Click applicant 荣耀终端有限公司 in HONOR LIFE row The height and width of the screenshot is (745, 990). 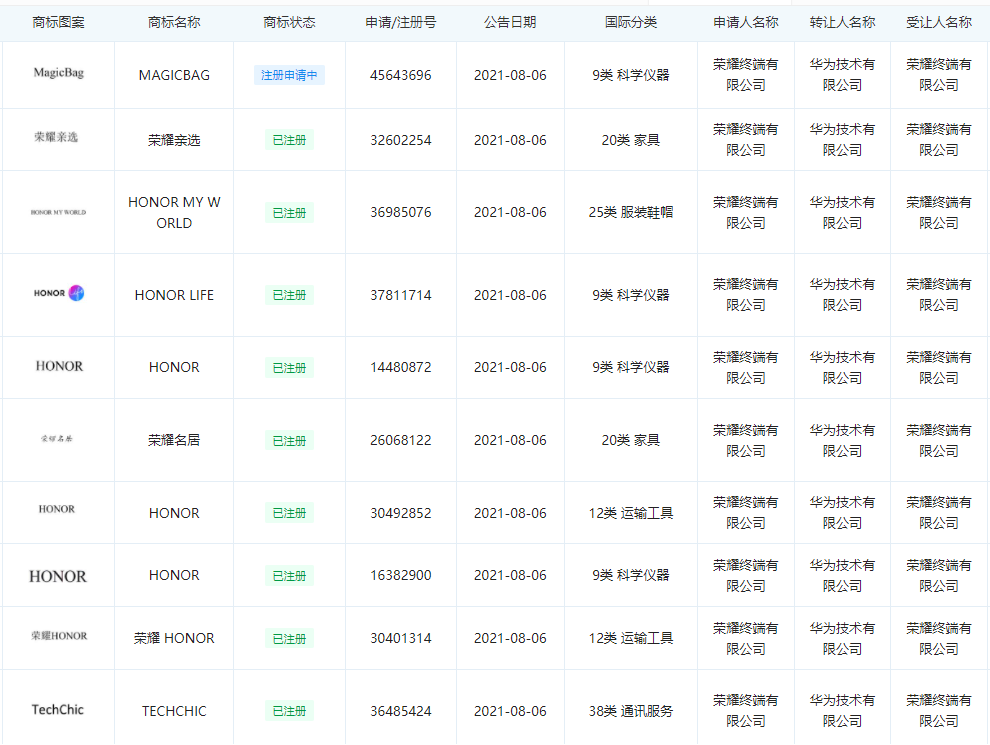746,295
